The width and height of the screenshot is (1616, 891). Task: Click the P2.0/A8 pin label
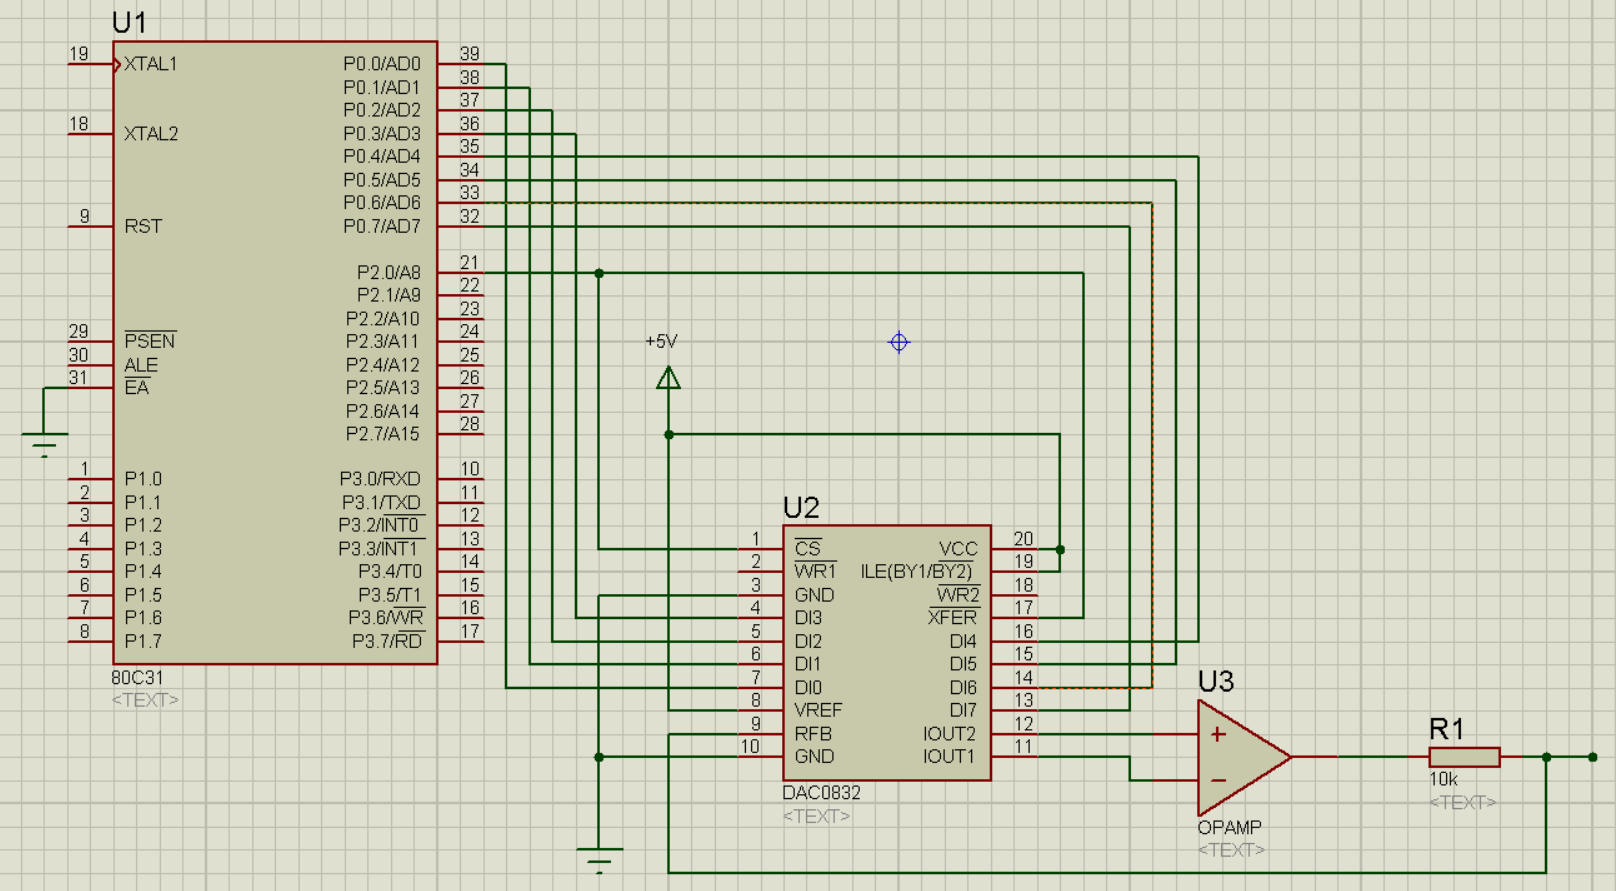(x=389, y=273)
